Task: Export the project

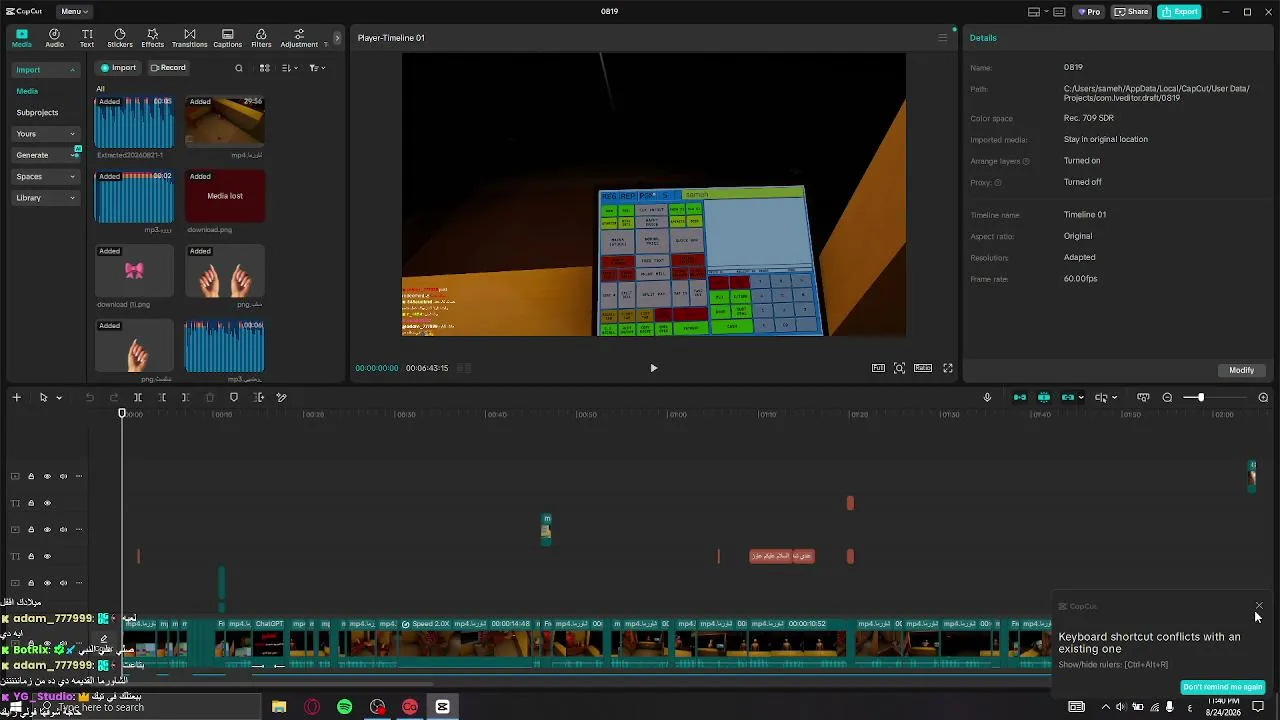Action: pyautogui.click(x=1180, y=12)
